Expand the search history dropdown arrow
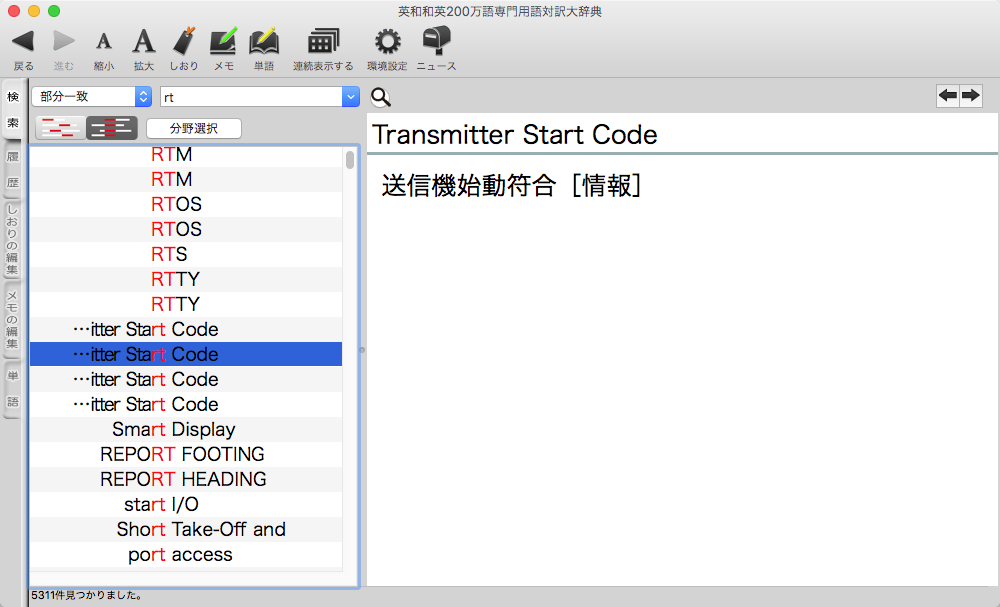Screen dimensions: 1000x607 [x=350, y=97]
